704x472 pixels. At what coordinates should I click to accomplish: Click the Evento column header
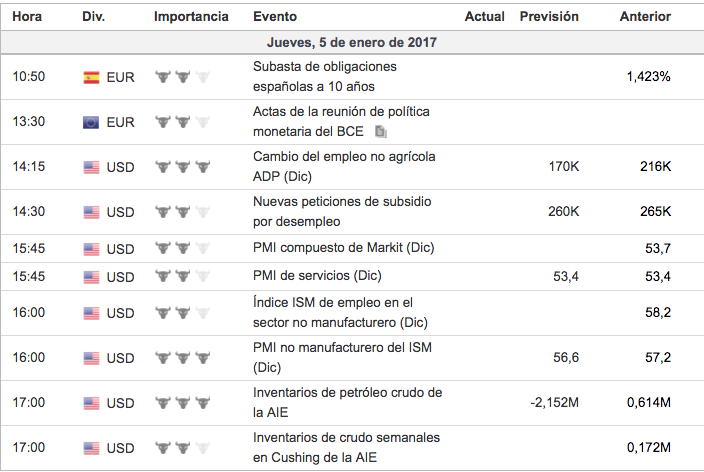(x=274, y=17)
